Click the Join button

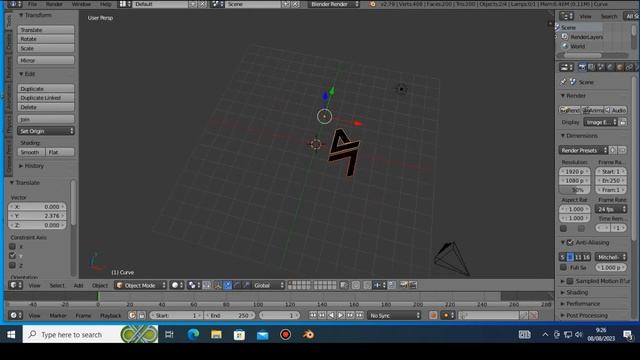[x=46, y=119]
